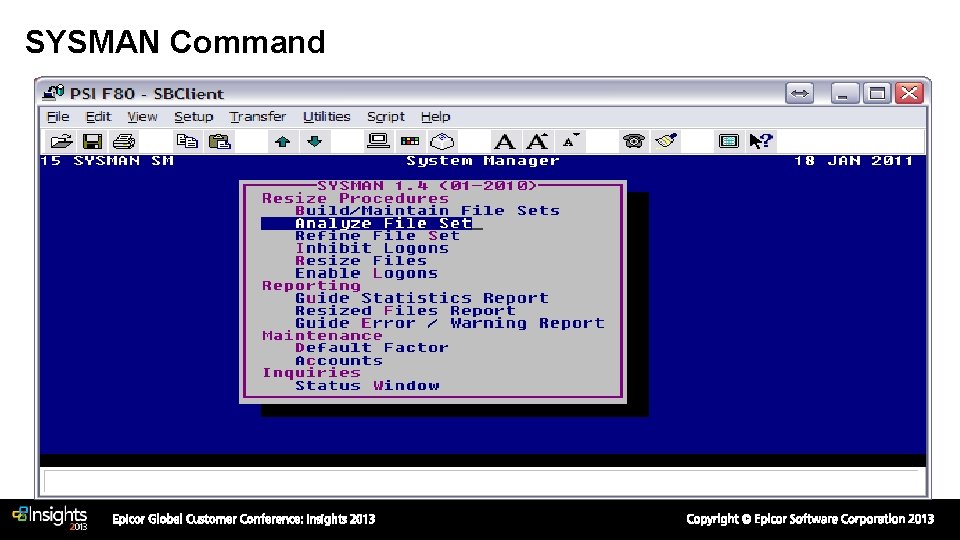Click the Copy toolbar icon
This screenshot has height=540, width=960.
pos(187,141)
